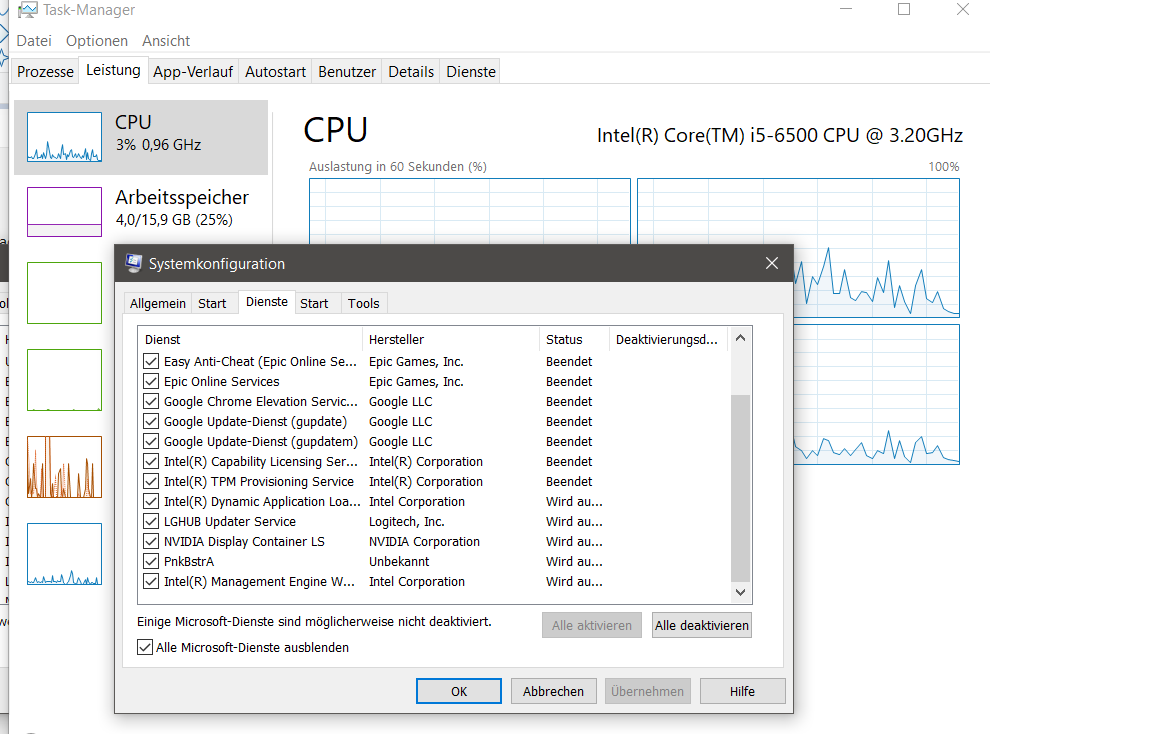The height and width of the screenshot is (734, 1152).
Task: Click the Übernehmen button
Action: [647, 691]
